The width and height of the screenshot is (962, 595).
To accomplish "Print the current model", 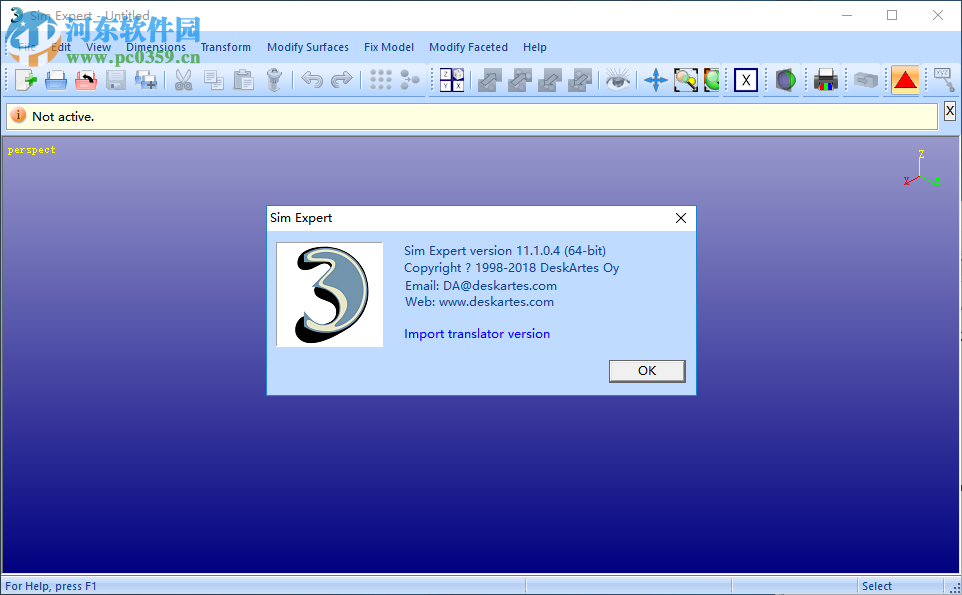I will point(824,80).
